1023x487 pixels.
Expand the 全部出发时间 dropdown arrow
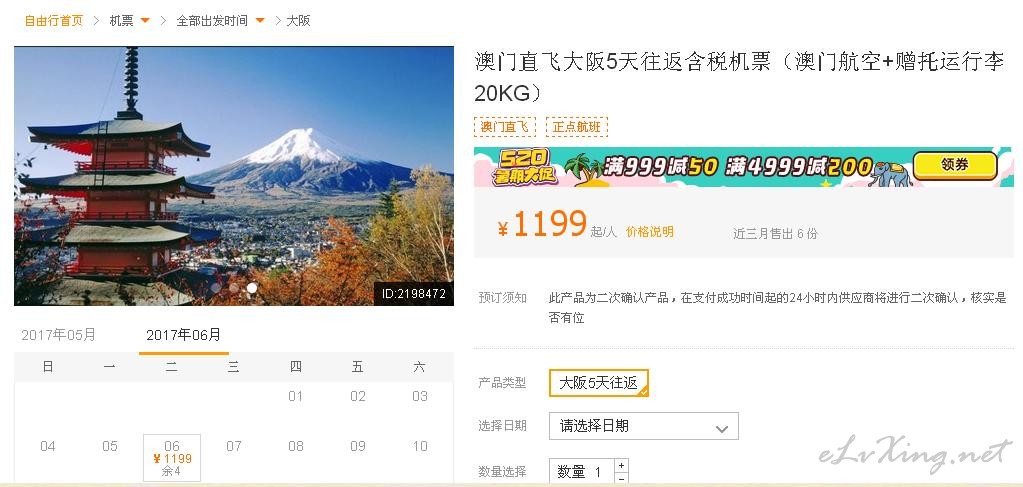tap(260, 21)
